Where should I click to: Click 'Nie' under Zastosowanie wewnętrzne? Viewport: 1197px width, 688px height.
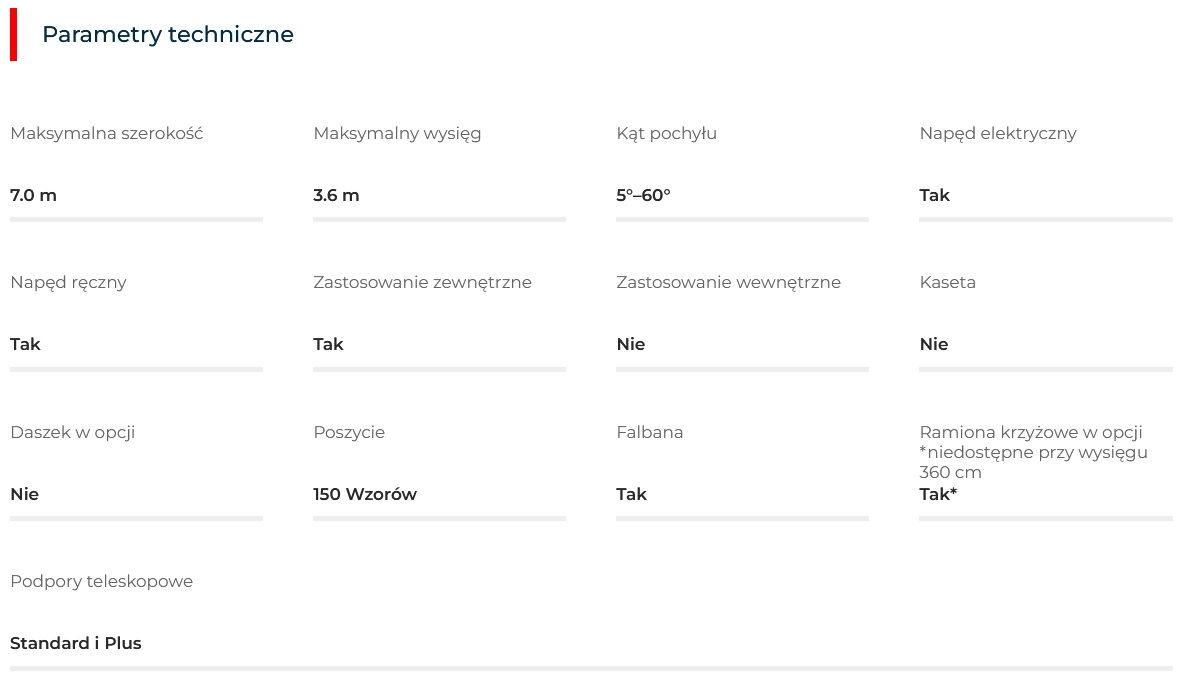[x=631, y=344]
